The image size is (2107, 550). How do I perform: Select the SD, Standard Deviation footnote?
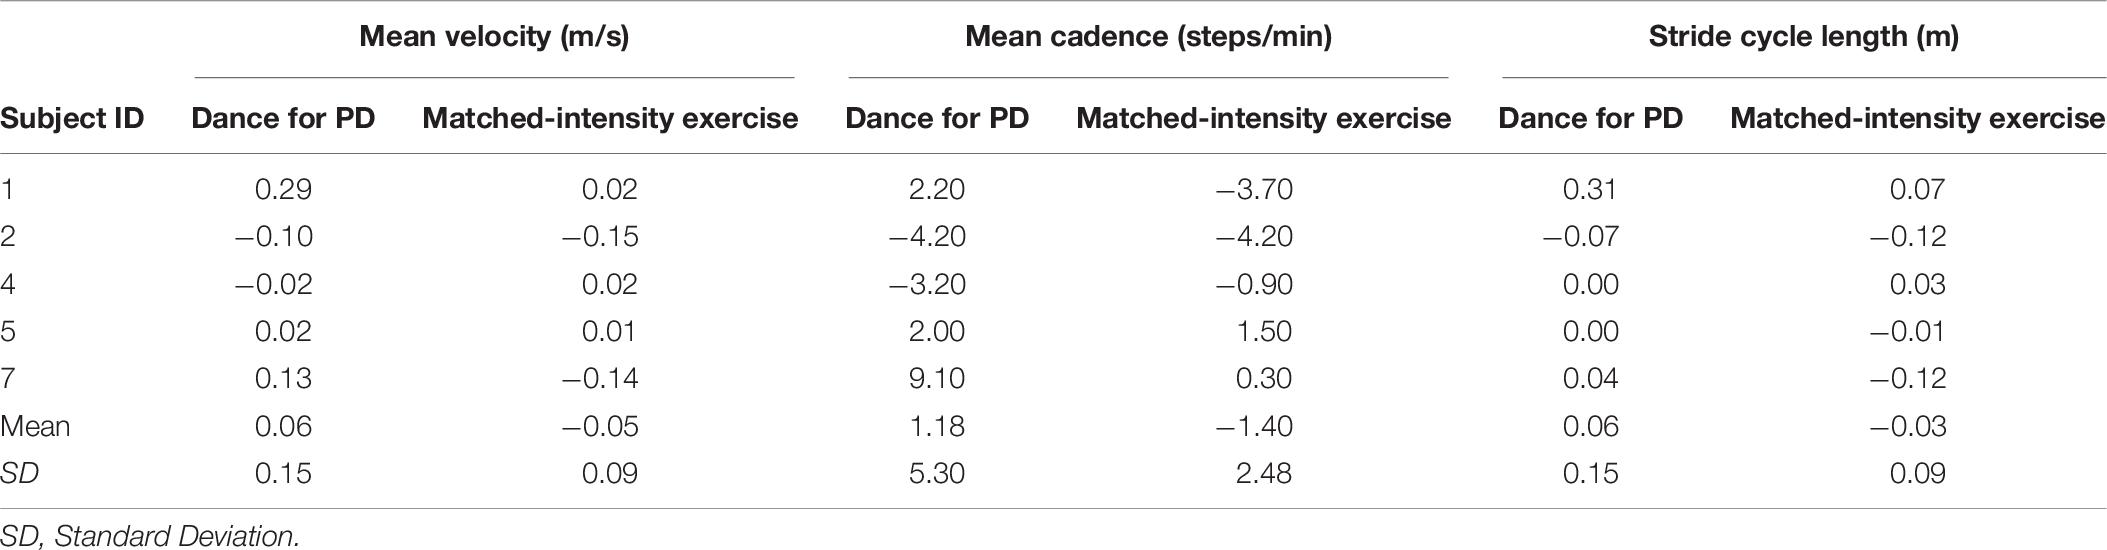click(150, 536)
